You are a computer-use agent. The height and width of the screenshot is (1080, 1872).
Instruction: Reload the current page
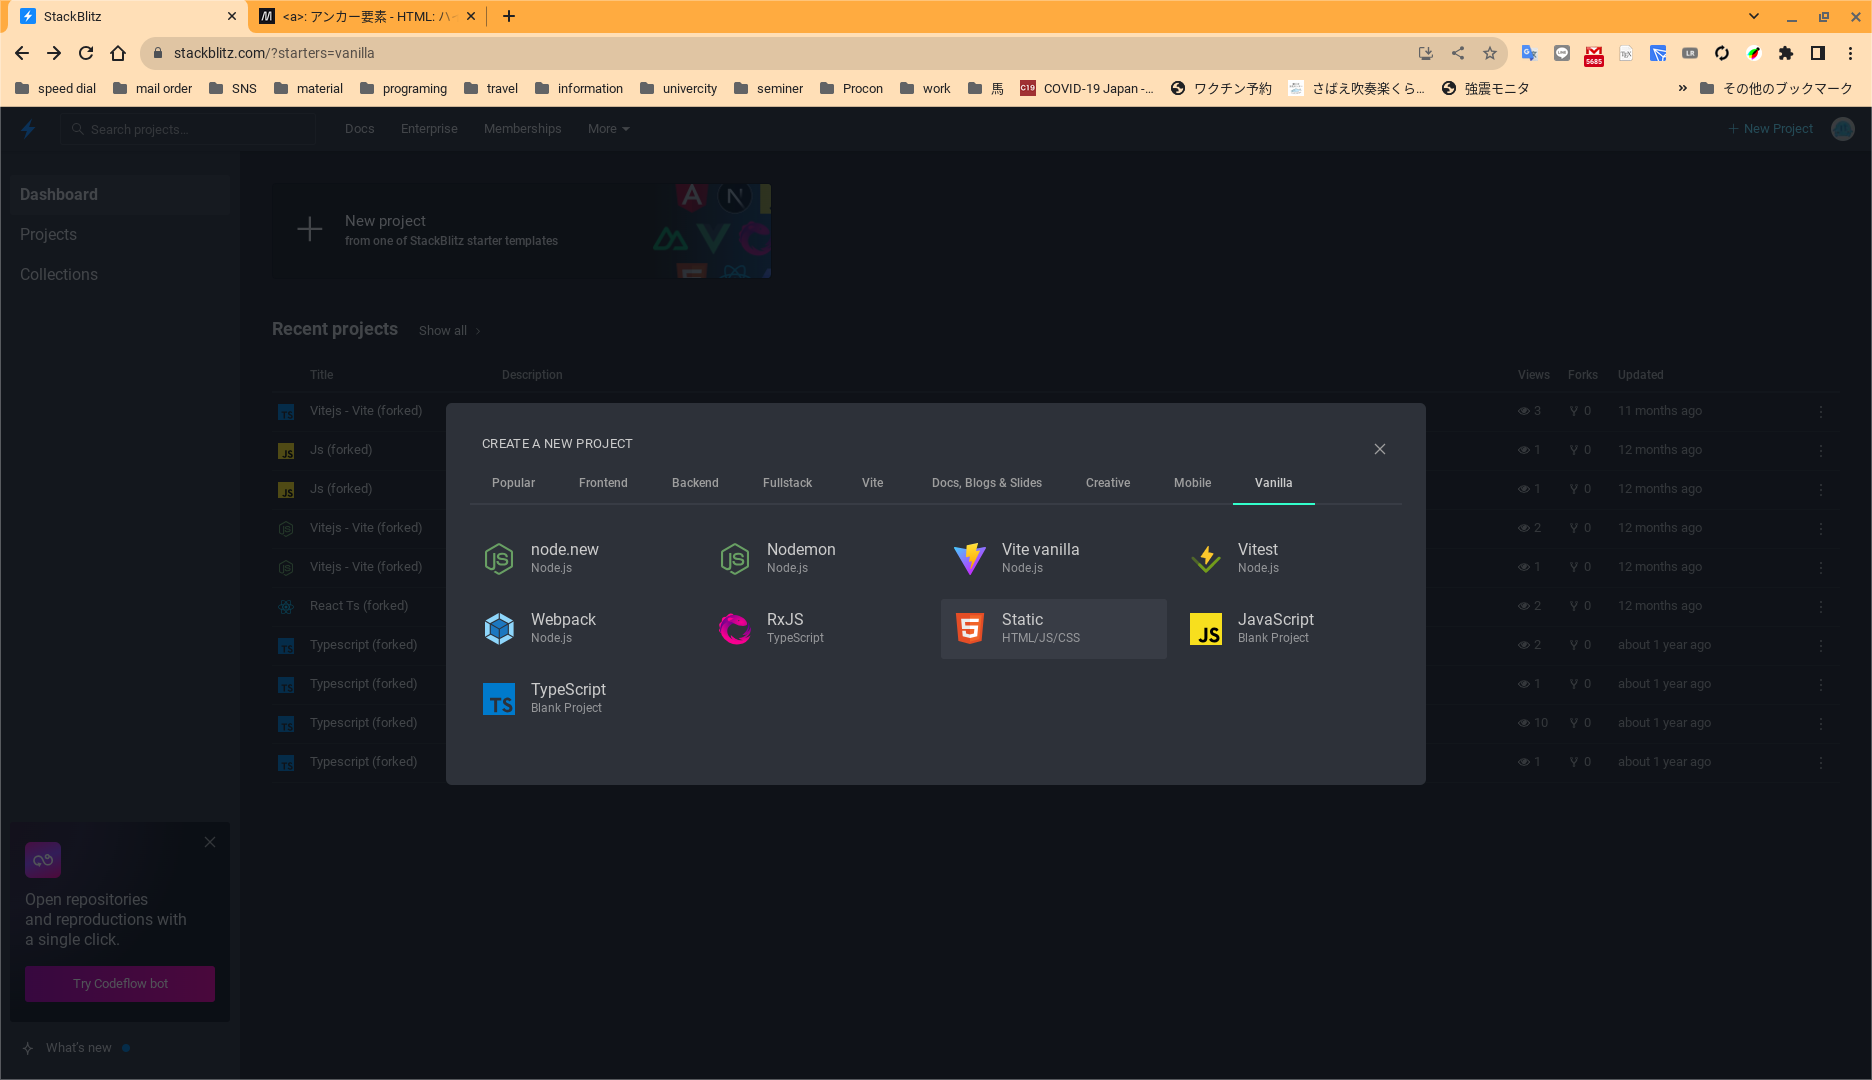(86, 53)
